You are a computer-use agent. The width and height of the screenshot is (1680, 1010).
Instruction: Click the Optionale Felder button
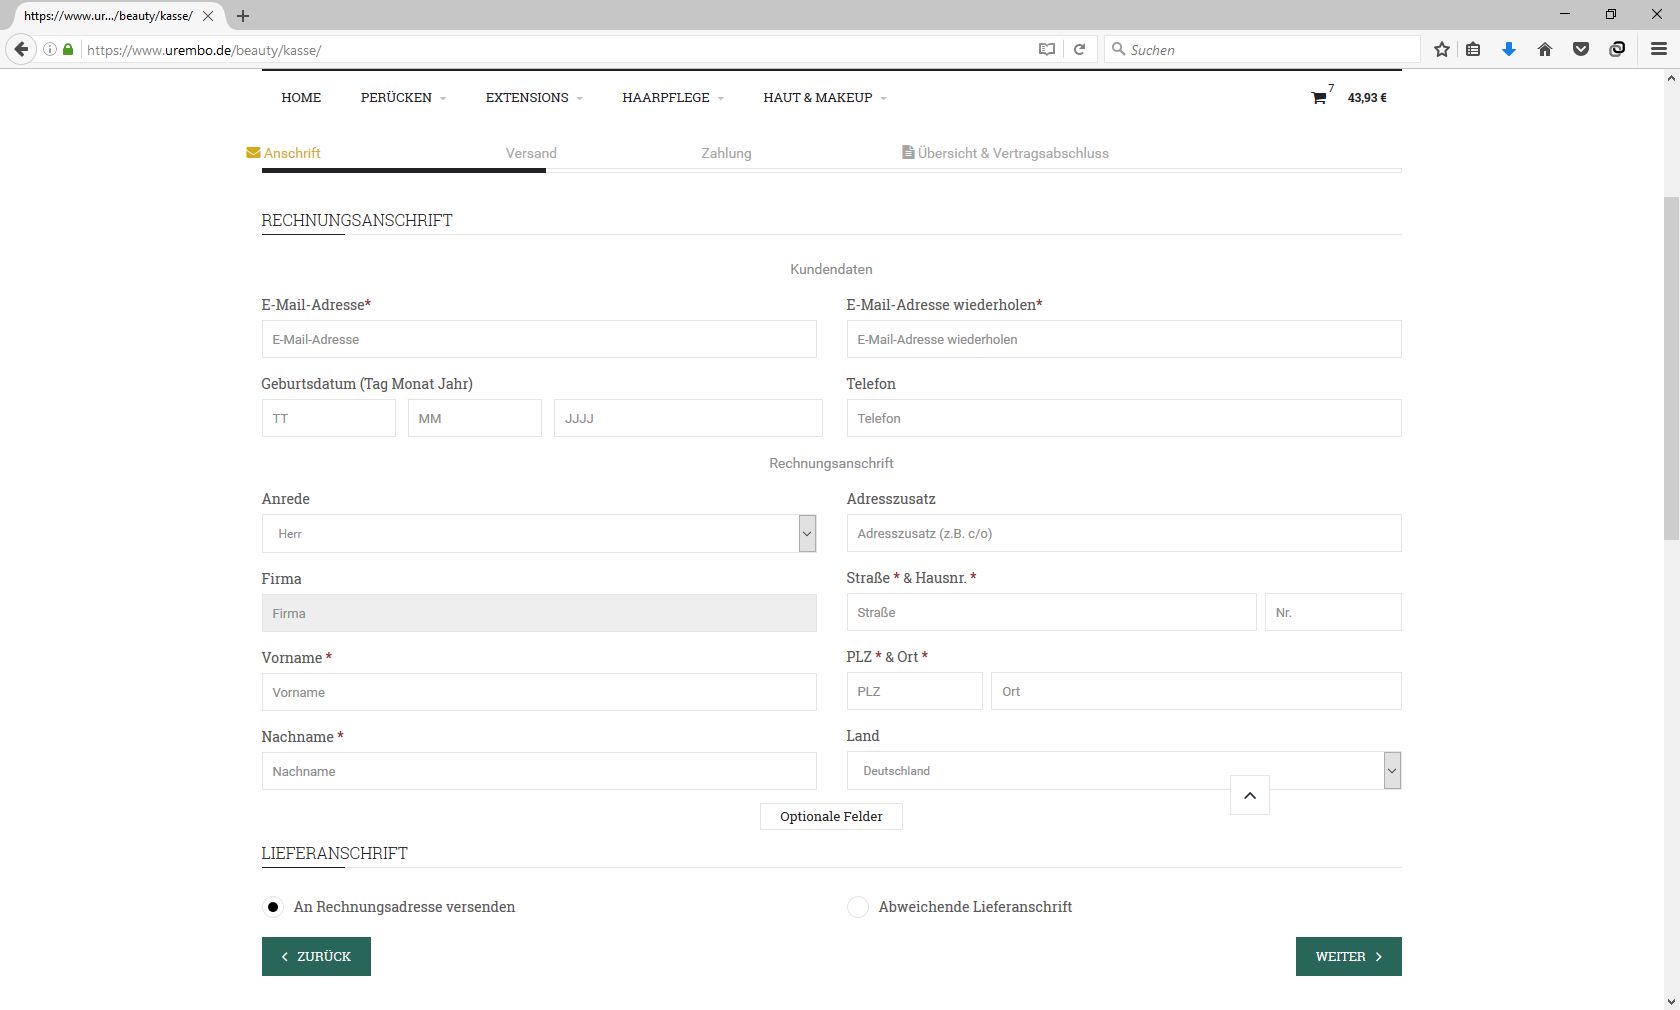831,816
